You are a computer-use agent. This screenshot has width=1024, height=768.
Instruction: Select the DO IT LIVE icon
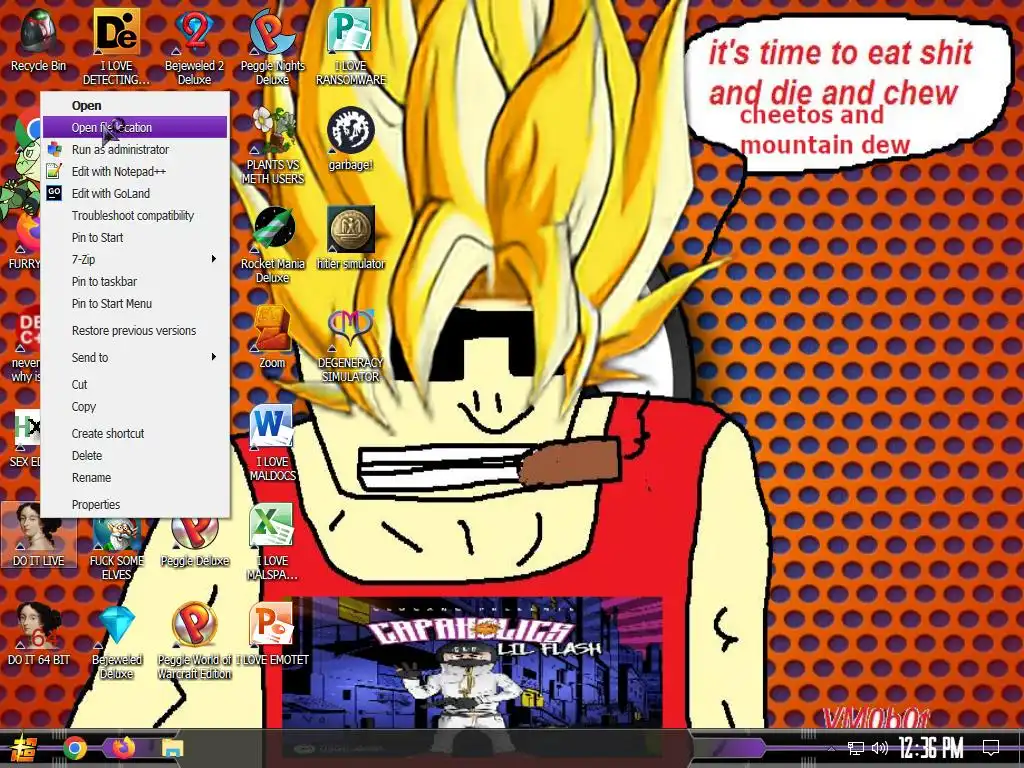click(39, 536)
